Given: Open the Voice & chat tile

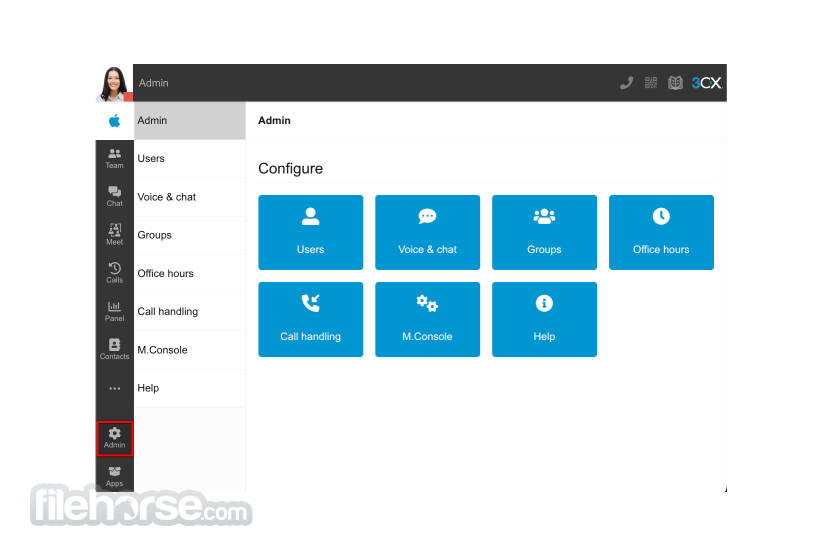Looking at the screenshot, I should (427, 232).
